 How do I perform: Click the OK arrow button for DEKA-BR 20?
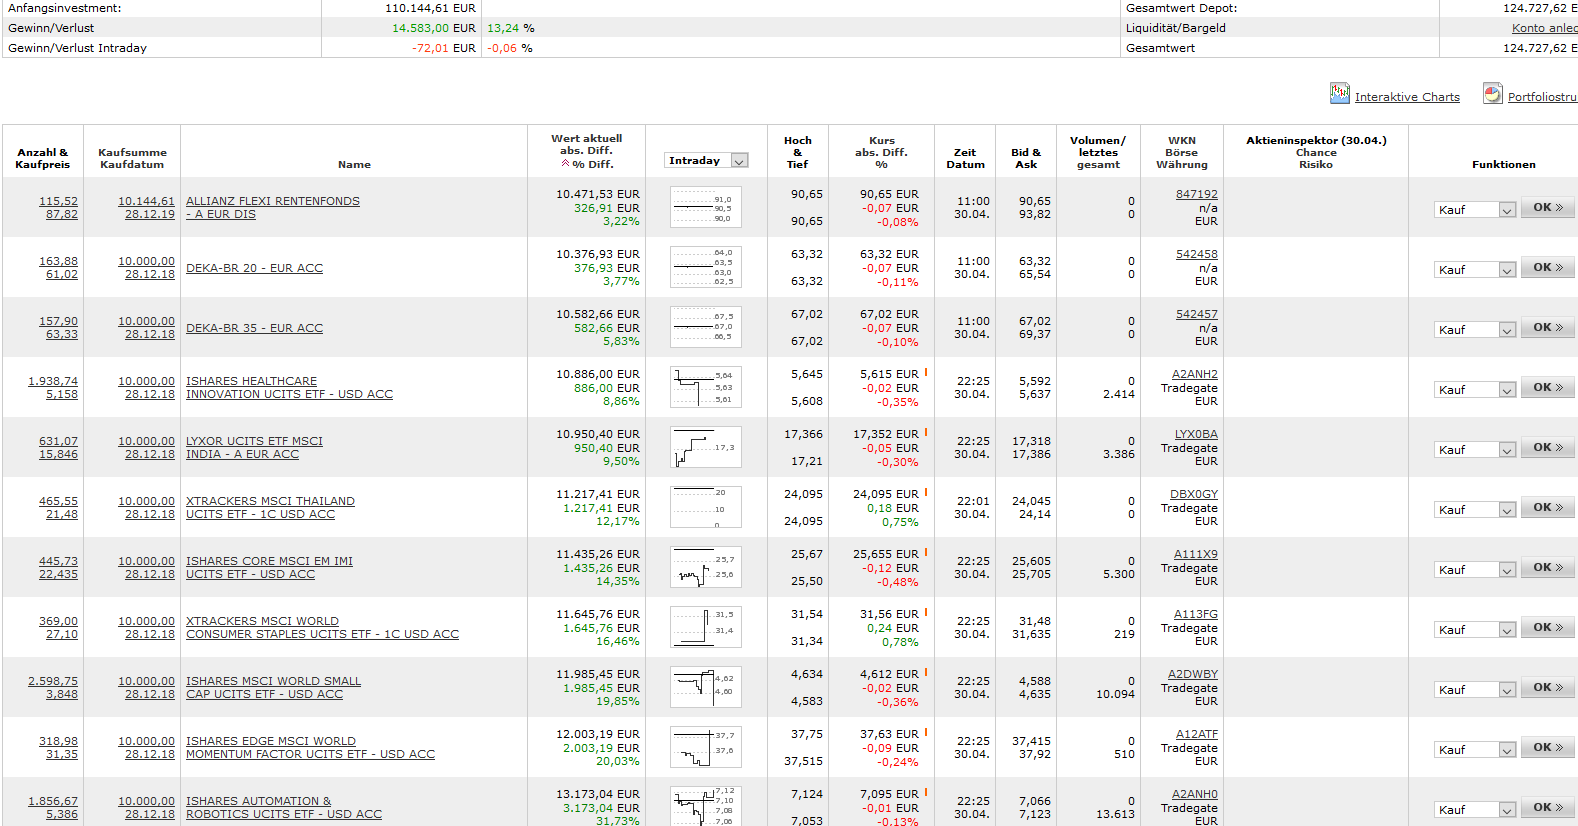coord(1547,268)
